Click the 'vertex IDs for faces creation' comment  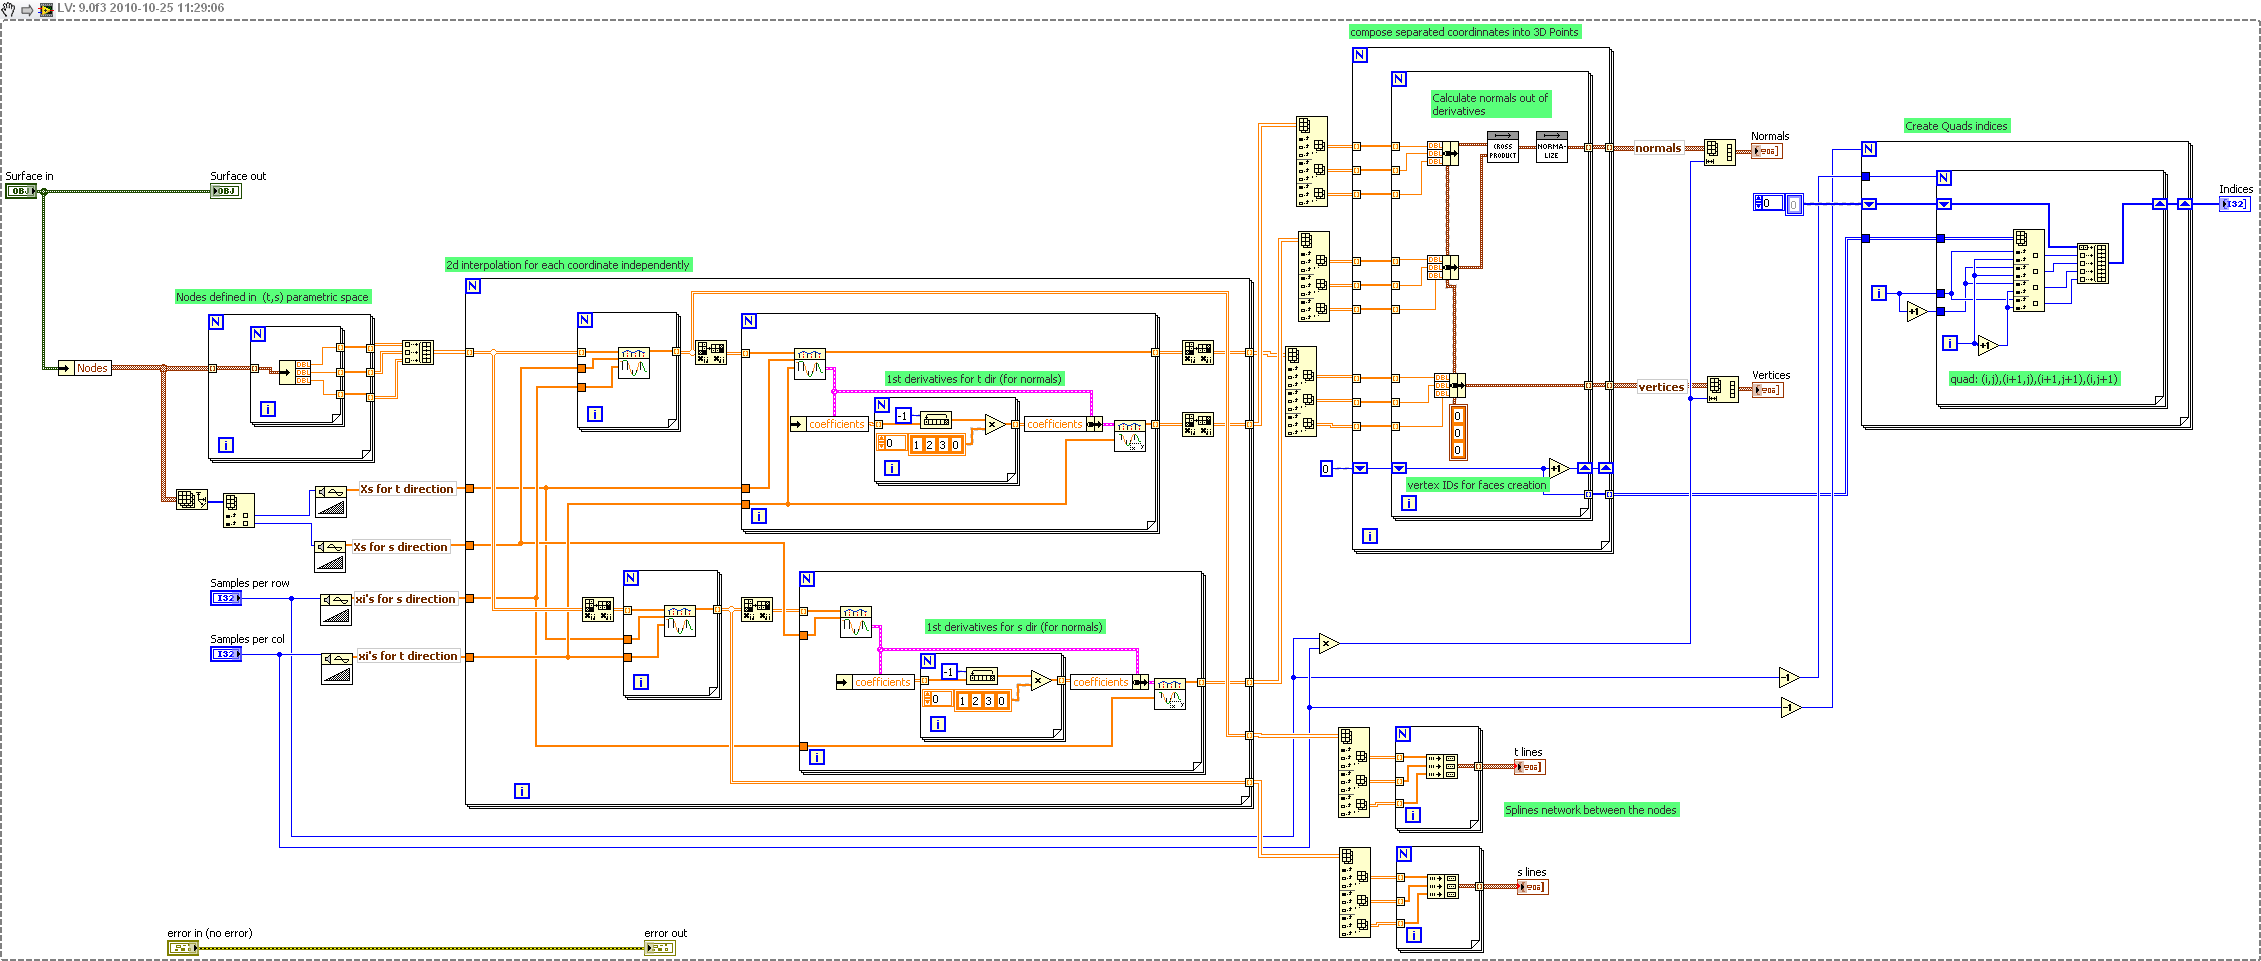[x=1477, y=485]
